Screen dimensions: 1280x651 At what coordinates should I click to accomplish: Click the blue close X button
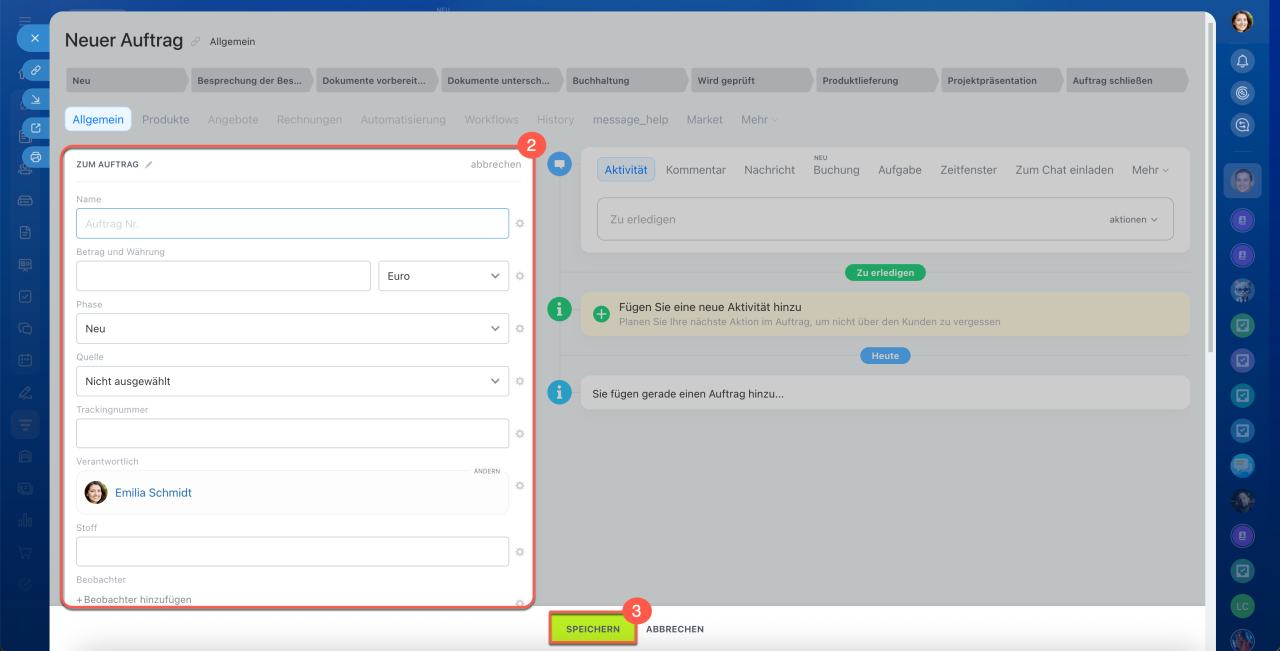click(34, 38)
